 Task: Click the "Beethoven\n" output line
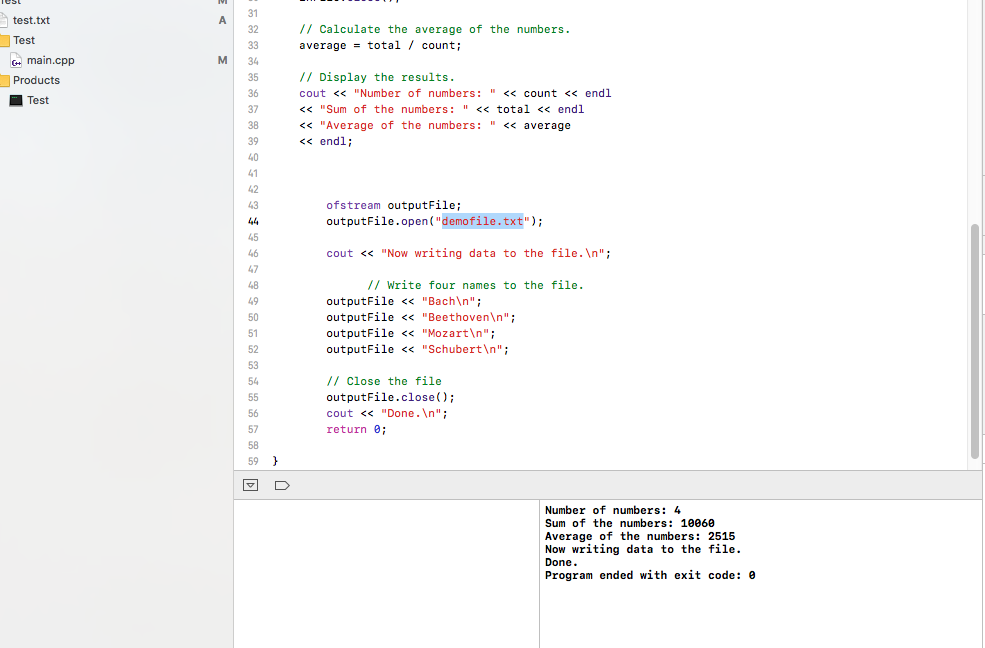click(421, 317)
